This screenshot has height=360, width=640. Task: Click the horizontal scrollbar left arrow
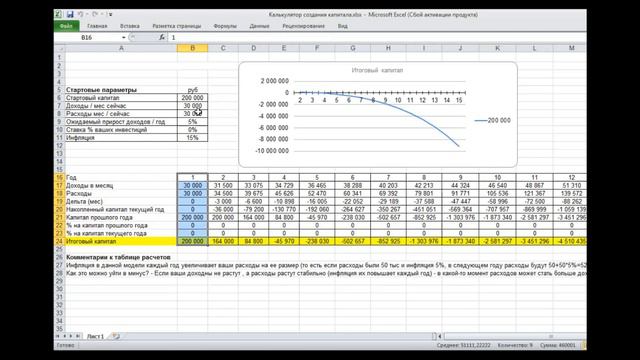440,336
